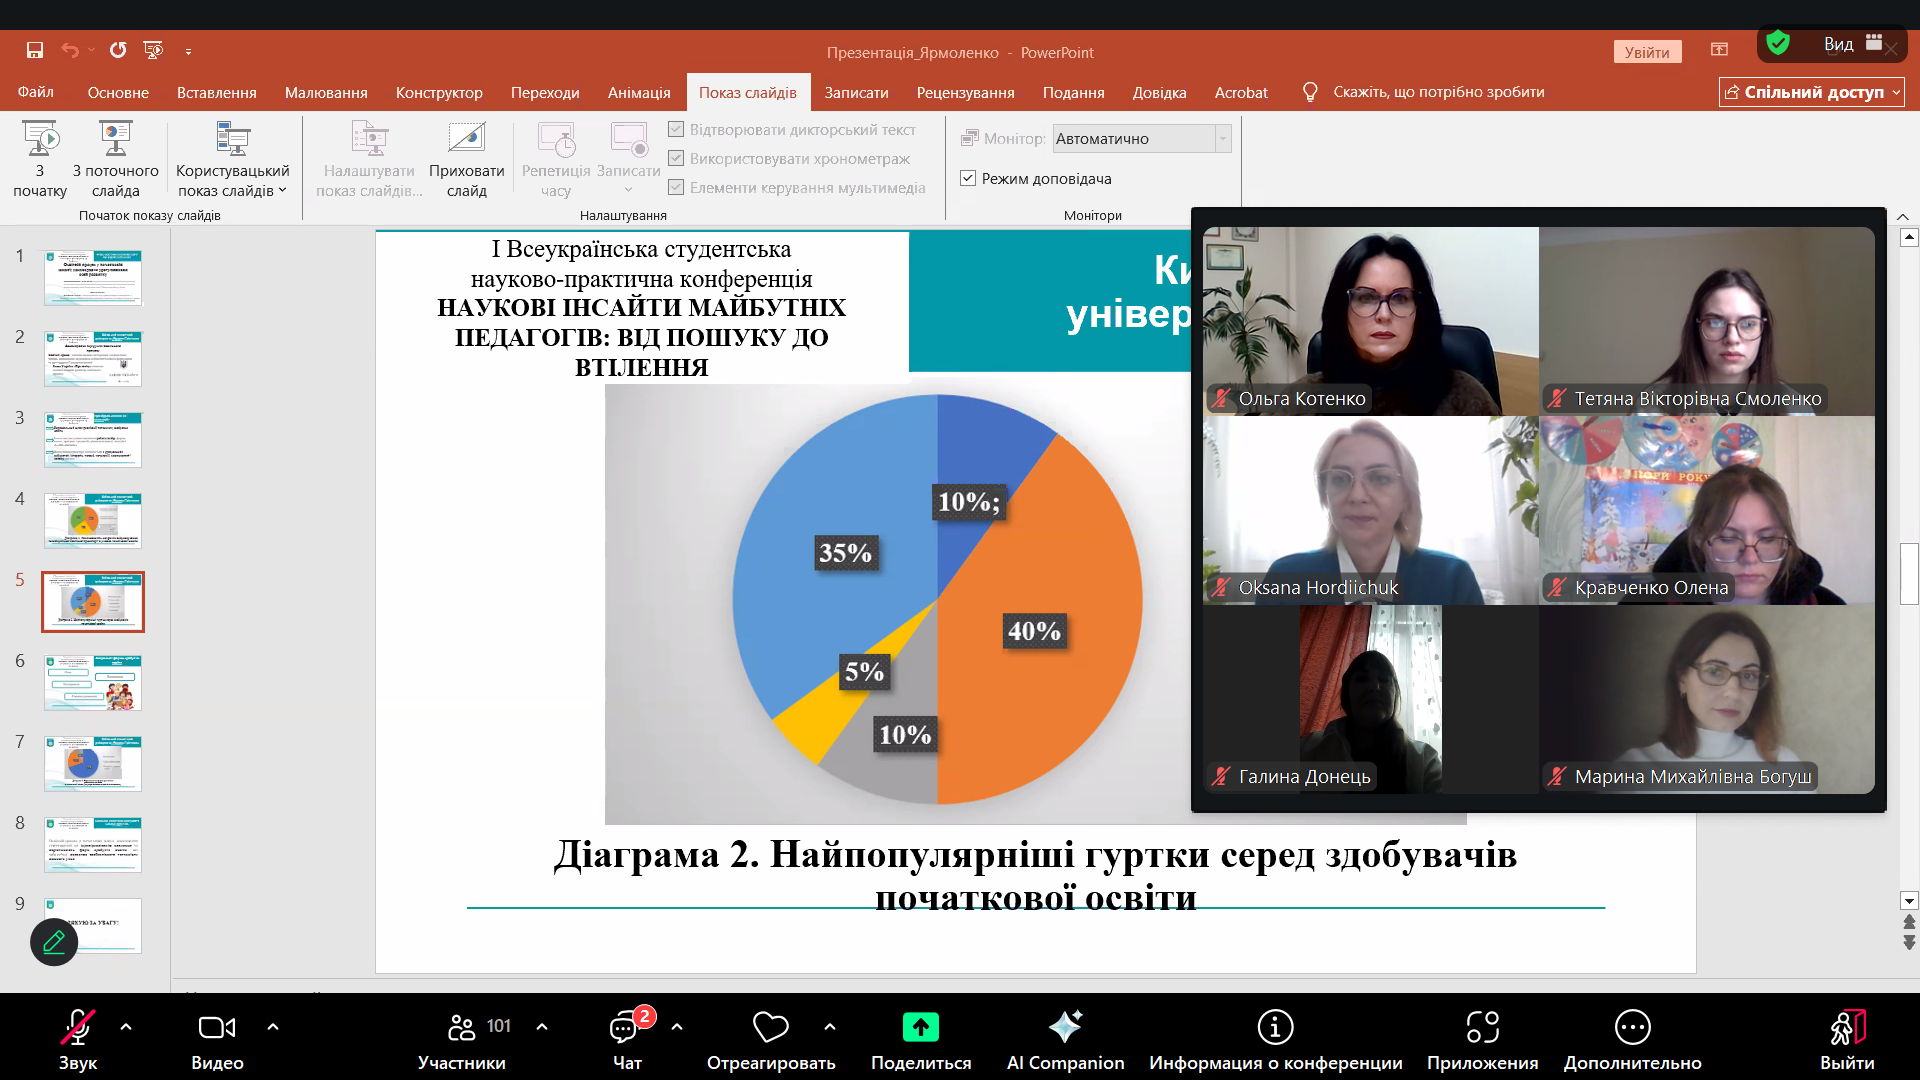The height and width of the screenshot is (1080, 1920).
Task: Open chat options arrow next to Чат
Action: [x=677, y=1026]
